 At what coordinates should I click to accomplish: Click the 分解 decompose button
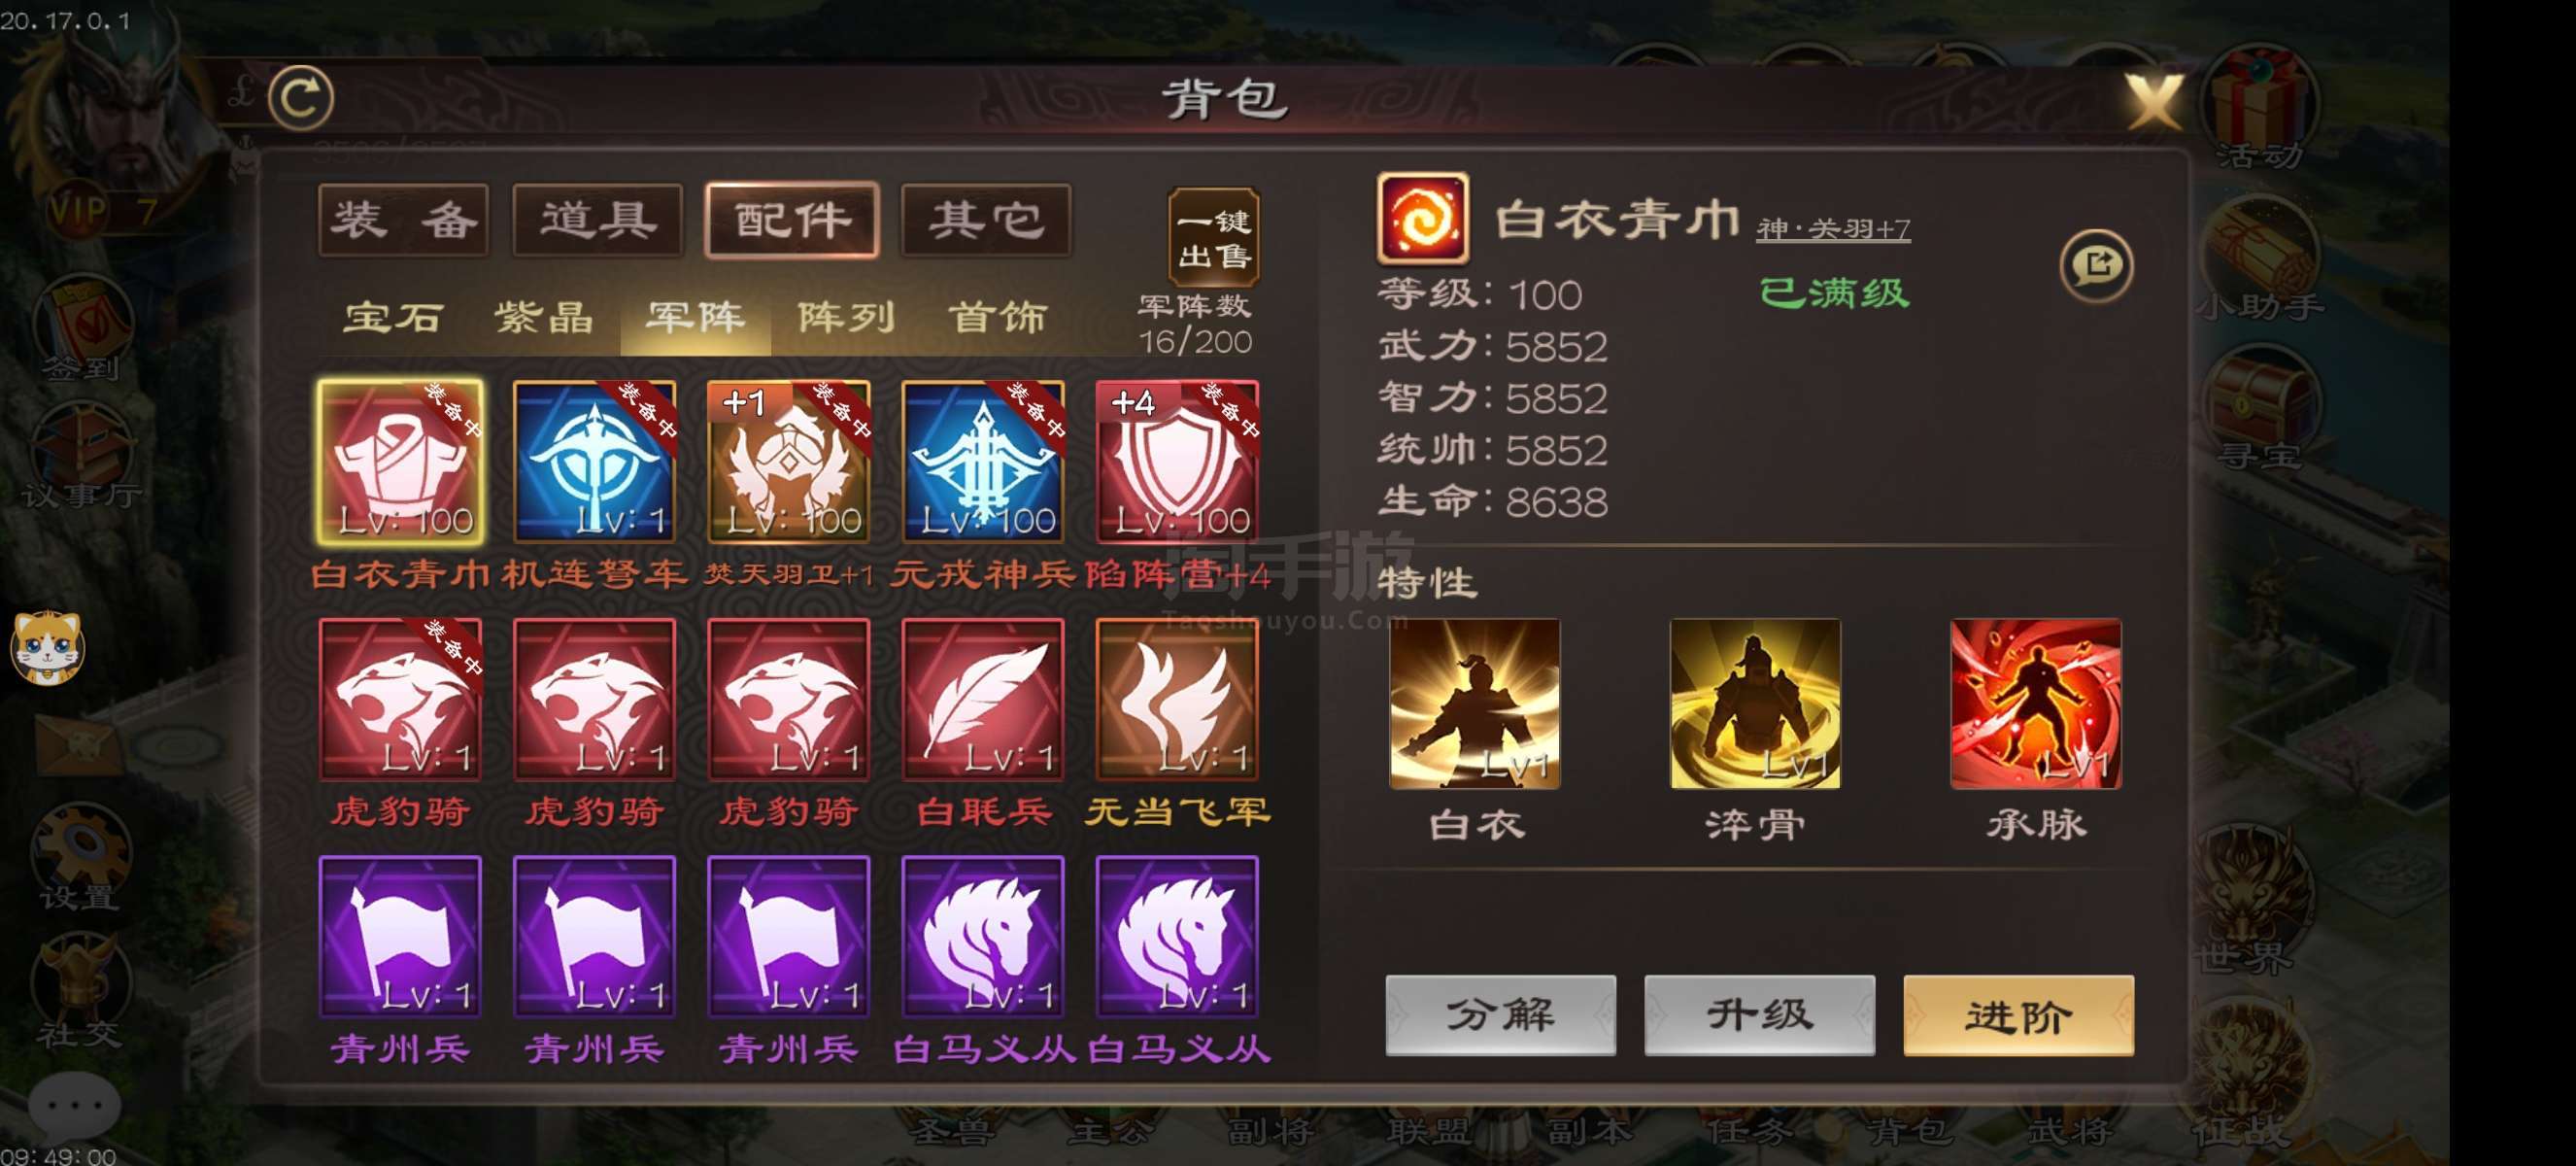(x=1500, y=1015)
